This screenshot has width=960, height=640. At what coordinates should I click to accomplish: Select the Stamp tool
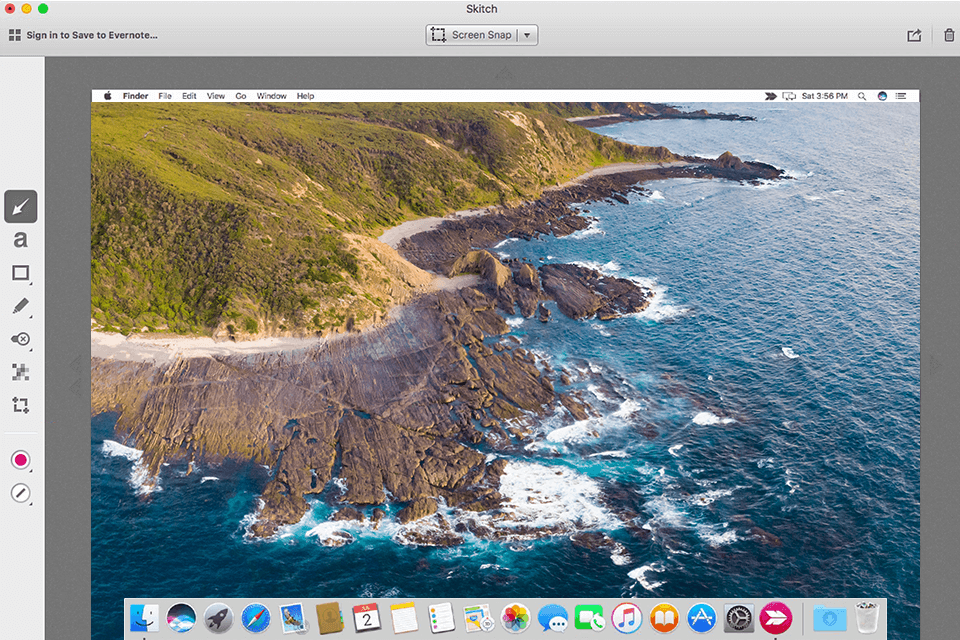click(x=20, y=340)
